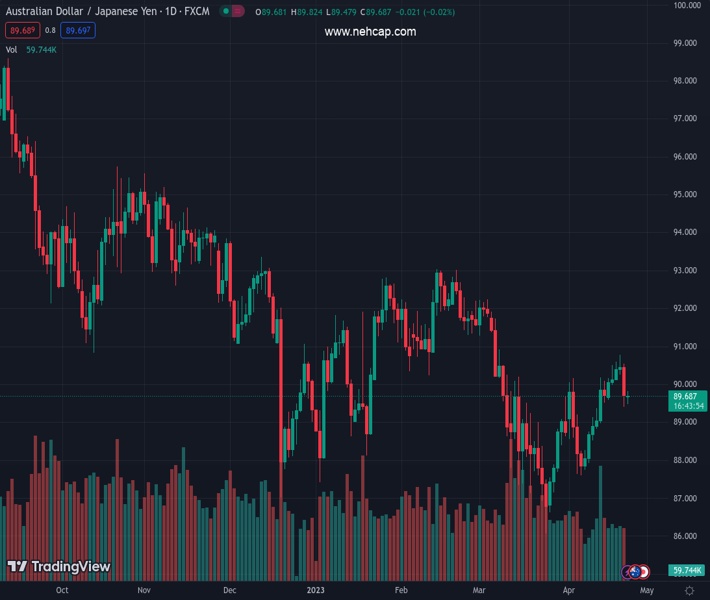Viewport: 710px width, 600px height.
Task: Select the Vol indicator label
Action: tap(12, 49)
